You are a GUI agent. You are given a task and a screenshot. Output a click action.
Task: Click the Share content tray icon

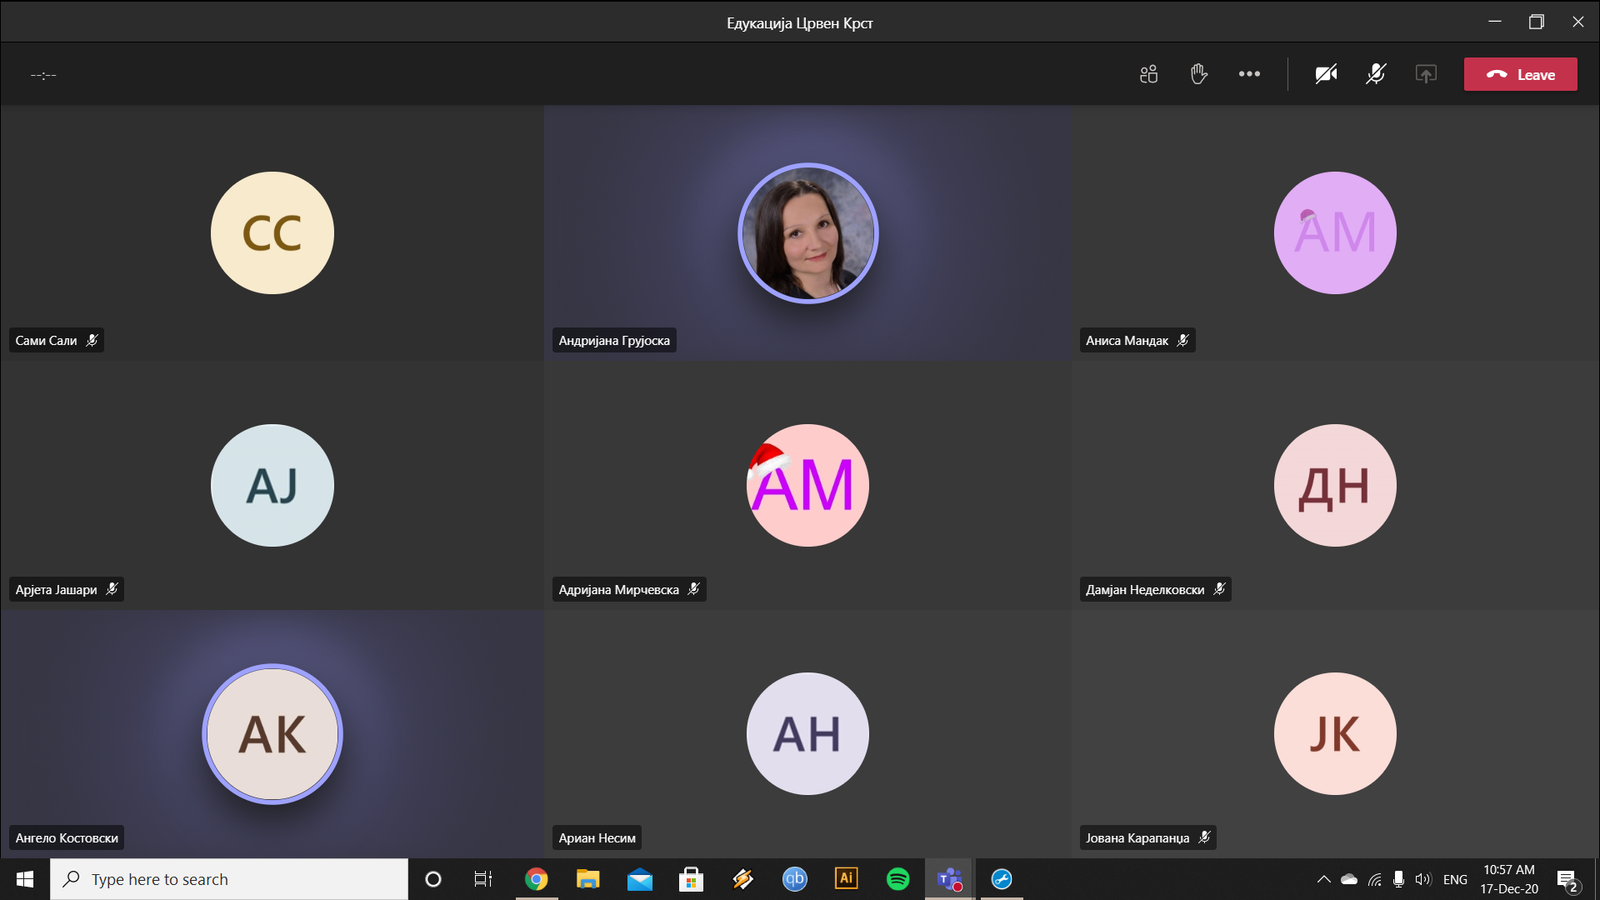[x=1426, y=74]
